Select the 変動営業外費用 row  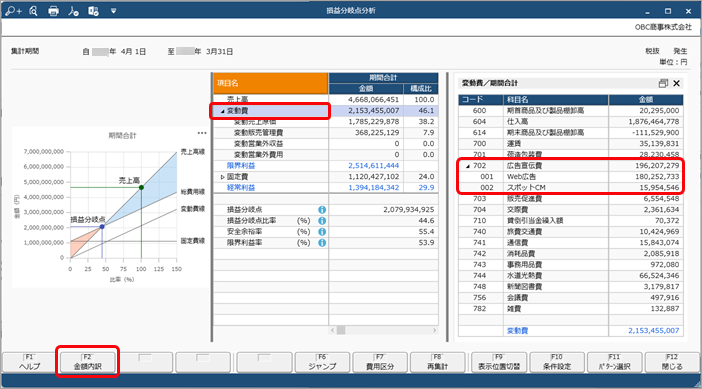coord(325,154)
